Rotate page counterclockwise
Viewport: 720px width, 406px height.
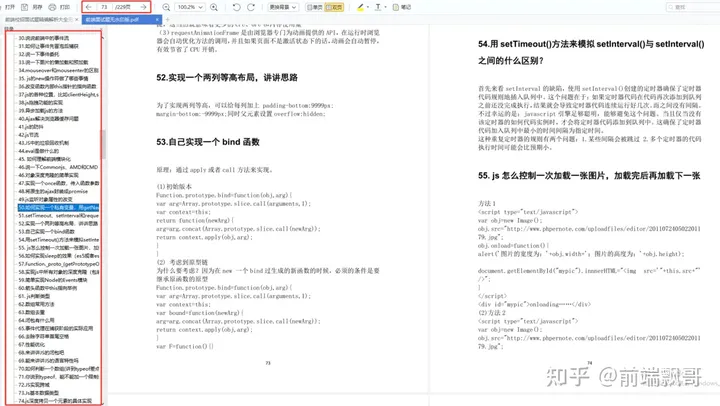coord(236,7)
